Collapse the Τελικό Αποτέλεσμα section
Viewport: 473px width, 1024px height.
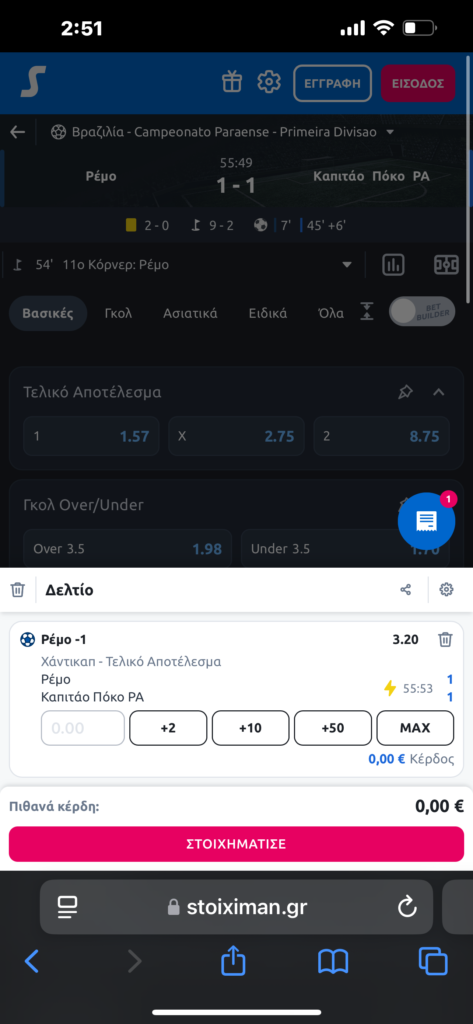[439, 392]
